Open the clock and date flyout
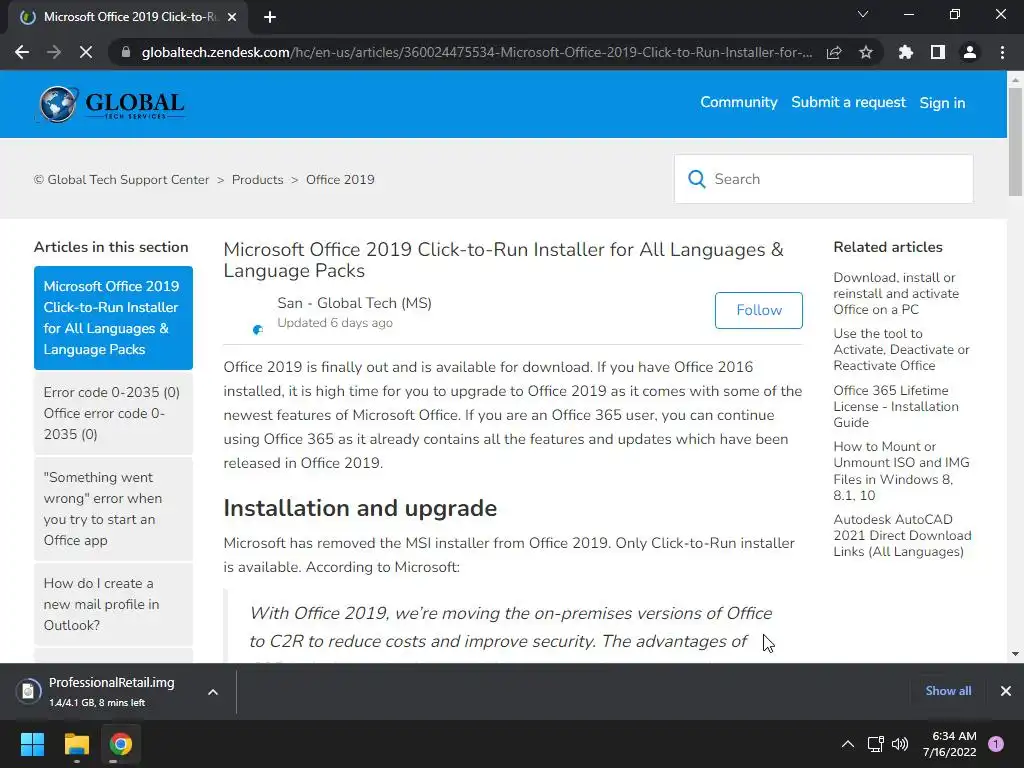This screenshot has width=1024, height=768. coord(950,744)
